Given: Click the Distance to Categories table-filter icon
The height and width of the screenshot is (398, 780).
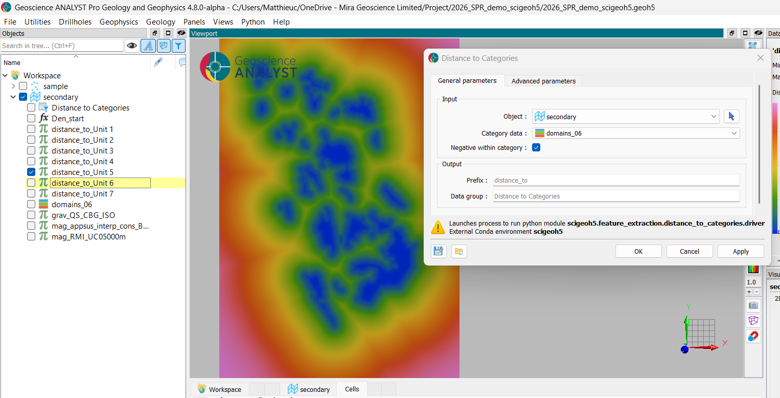Looking at the screenshot, I should 44,107.
